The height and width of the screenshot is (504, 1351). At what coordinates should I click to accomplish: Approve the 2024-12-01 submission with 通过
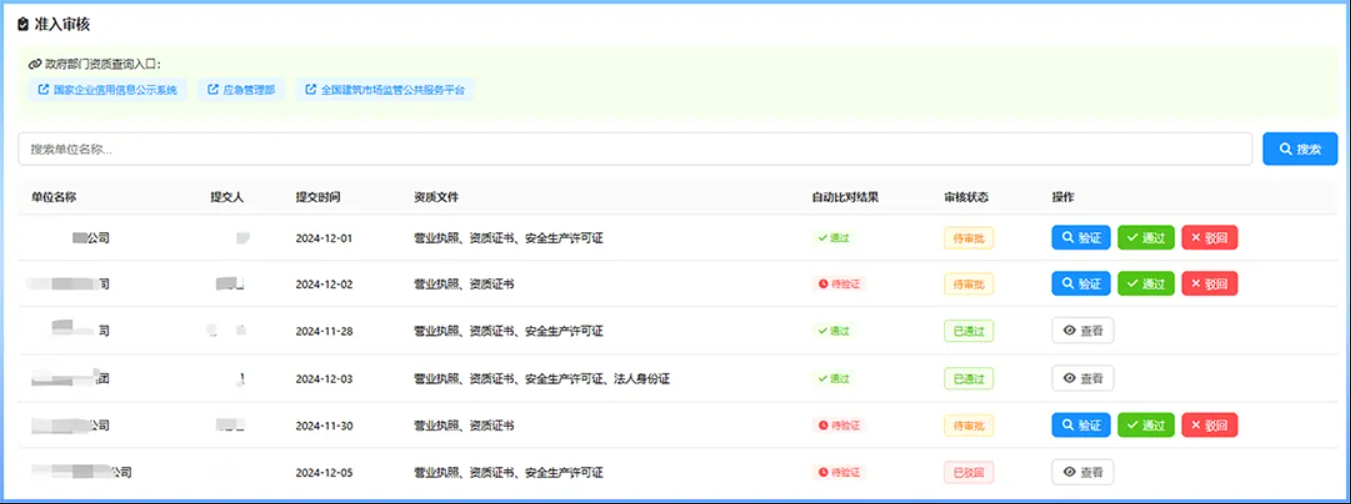[1145, 238]
